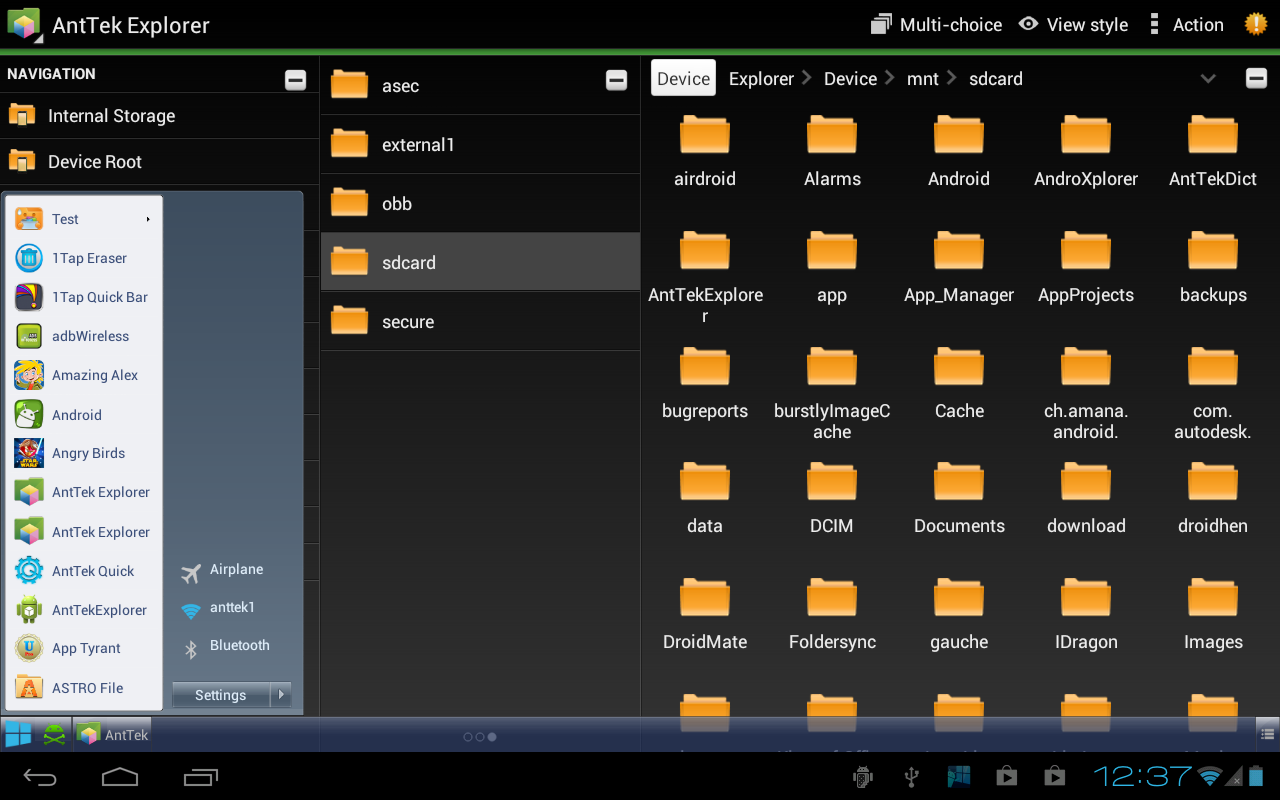The image size is (1280, 800).
Task: Open the Documents folder
Action: pos(959,497)
